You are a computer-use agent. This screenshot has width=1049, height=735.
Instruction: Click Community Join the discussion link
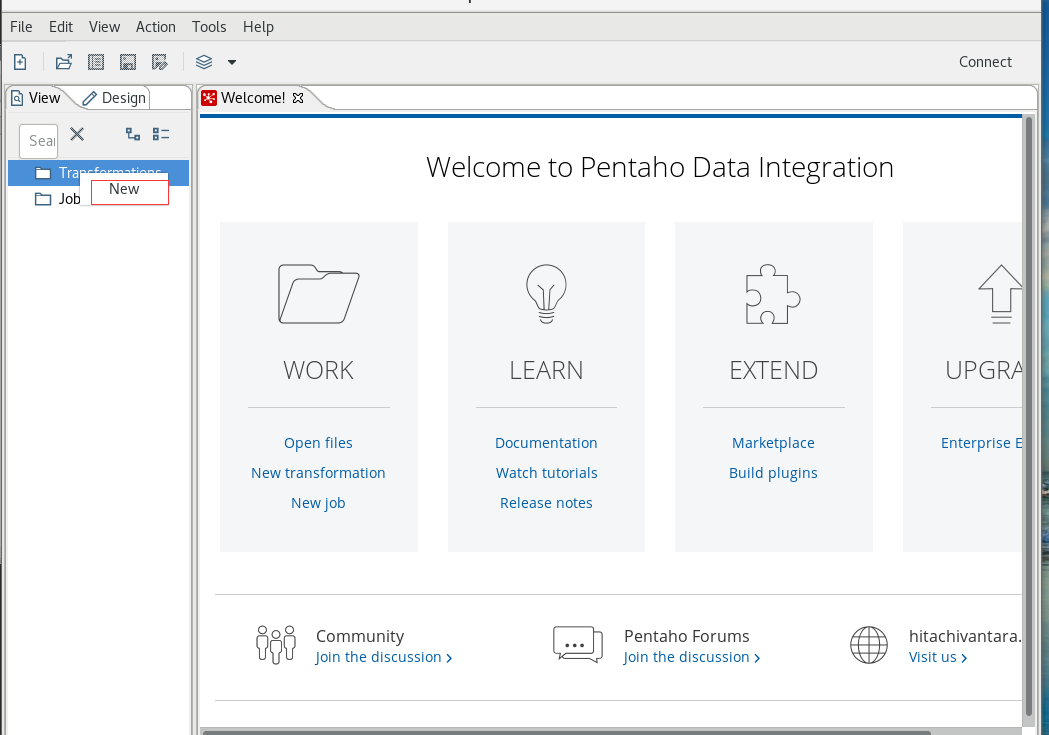(x=383, y=657)
